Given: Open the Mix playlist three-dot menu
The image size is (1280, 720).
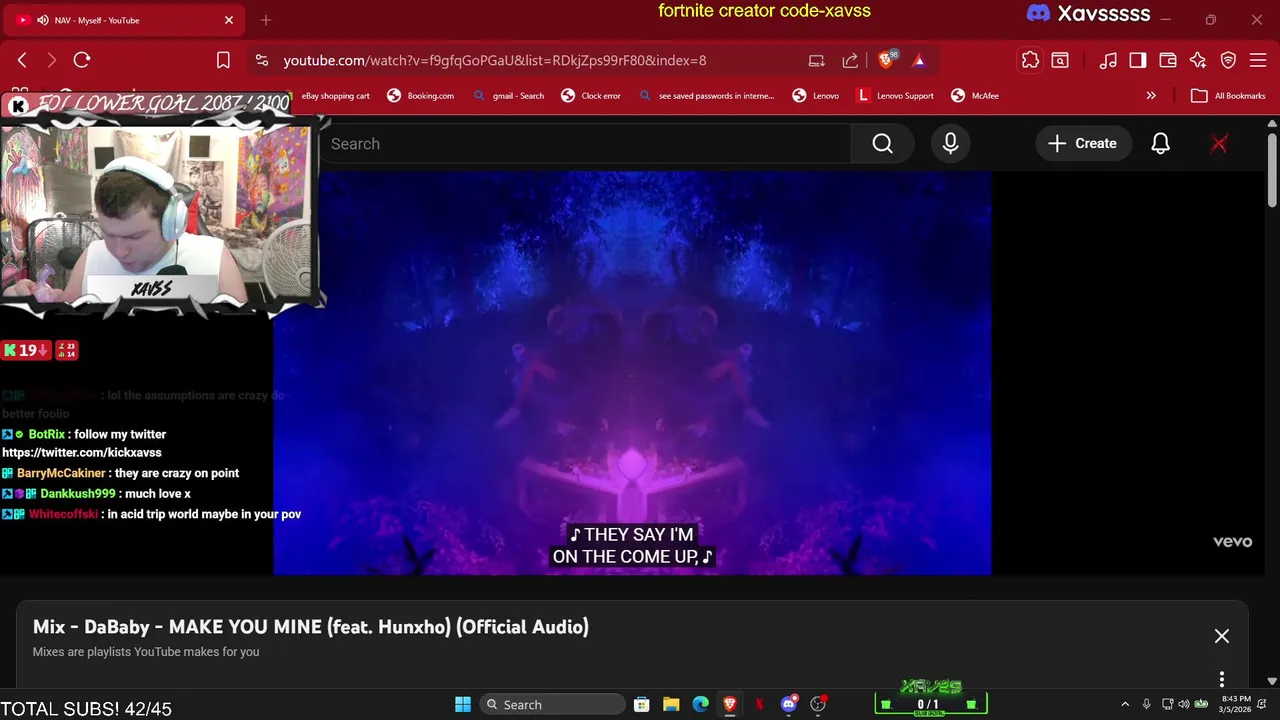Looking at the screenshot, I should click(x=1222, y=679).
